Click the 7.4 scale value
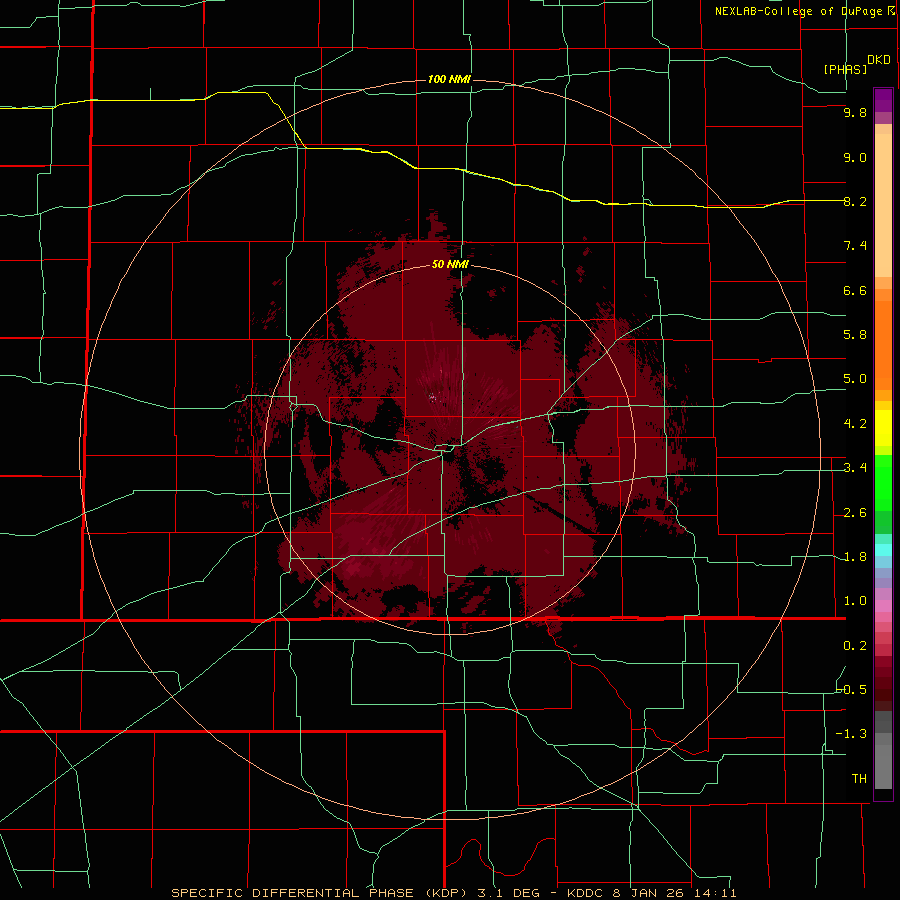The image size is (900, 900). tap(855, 246)
